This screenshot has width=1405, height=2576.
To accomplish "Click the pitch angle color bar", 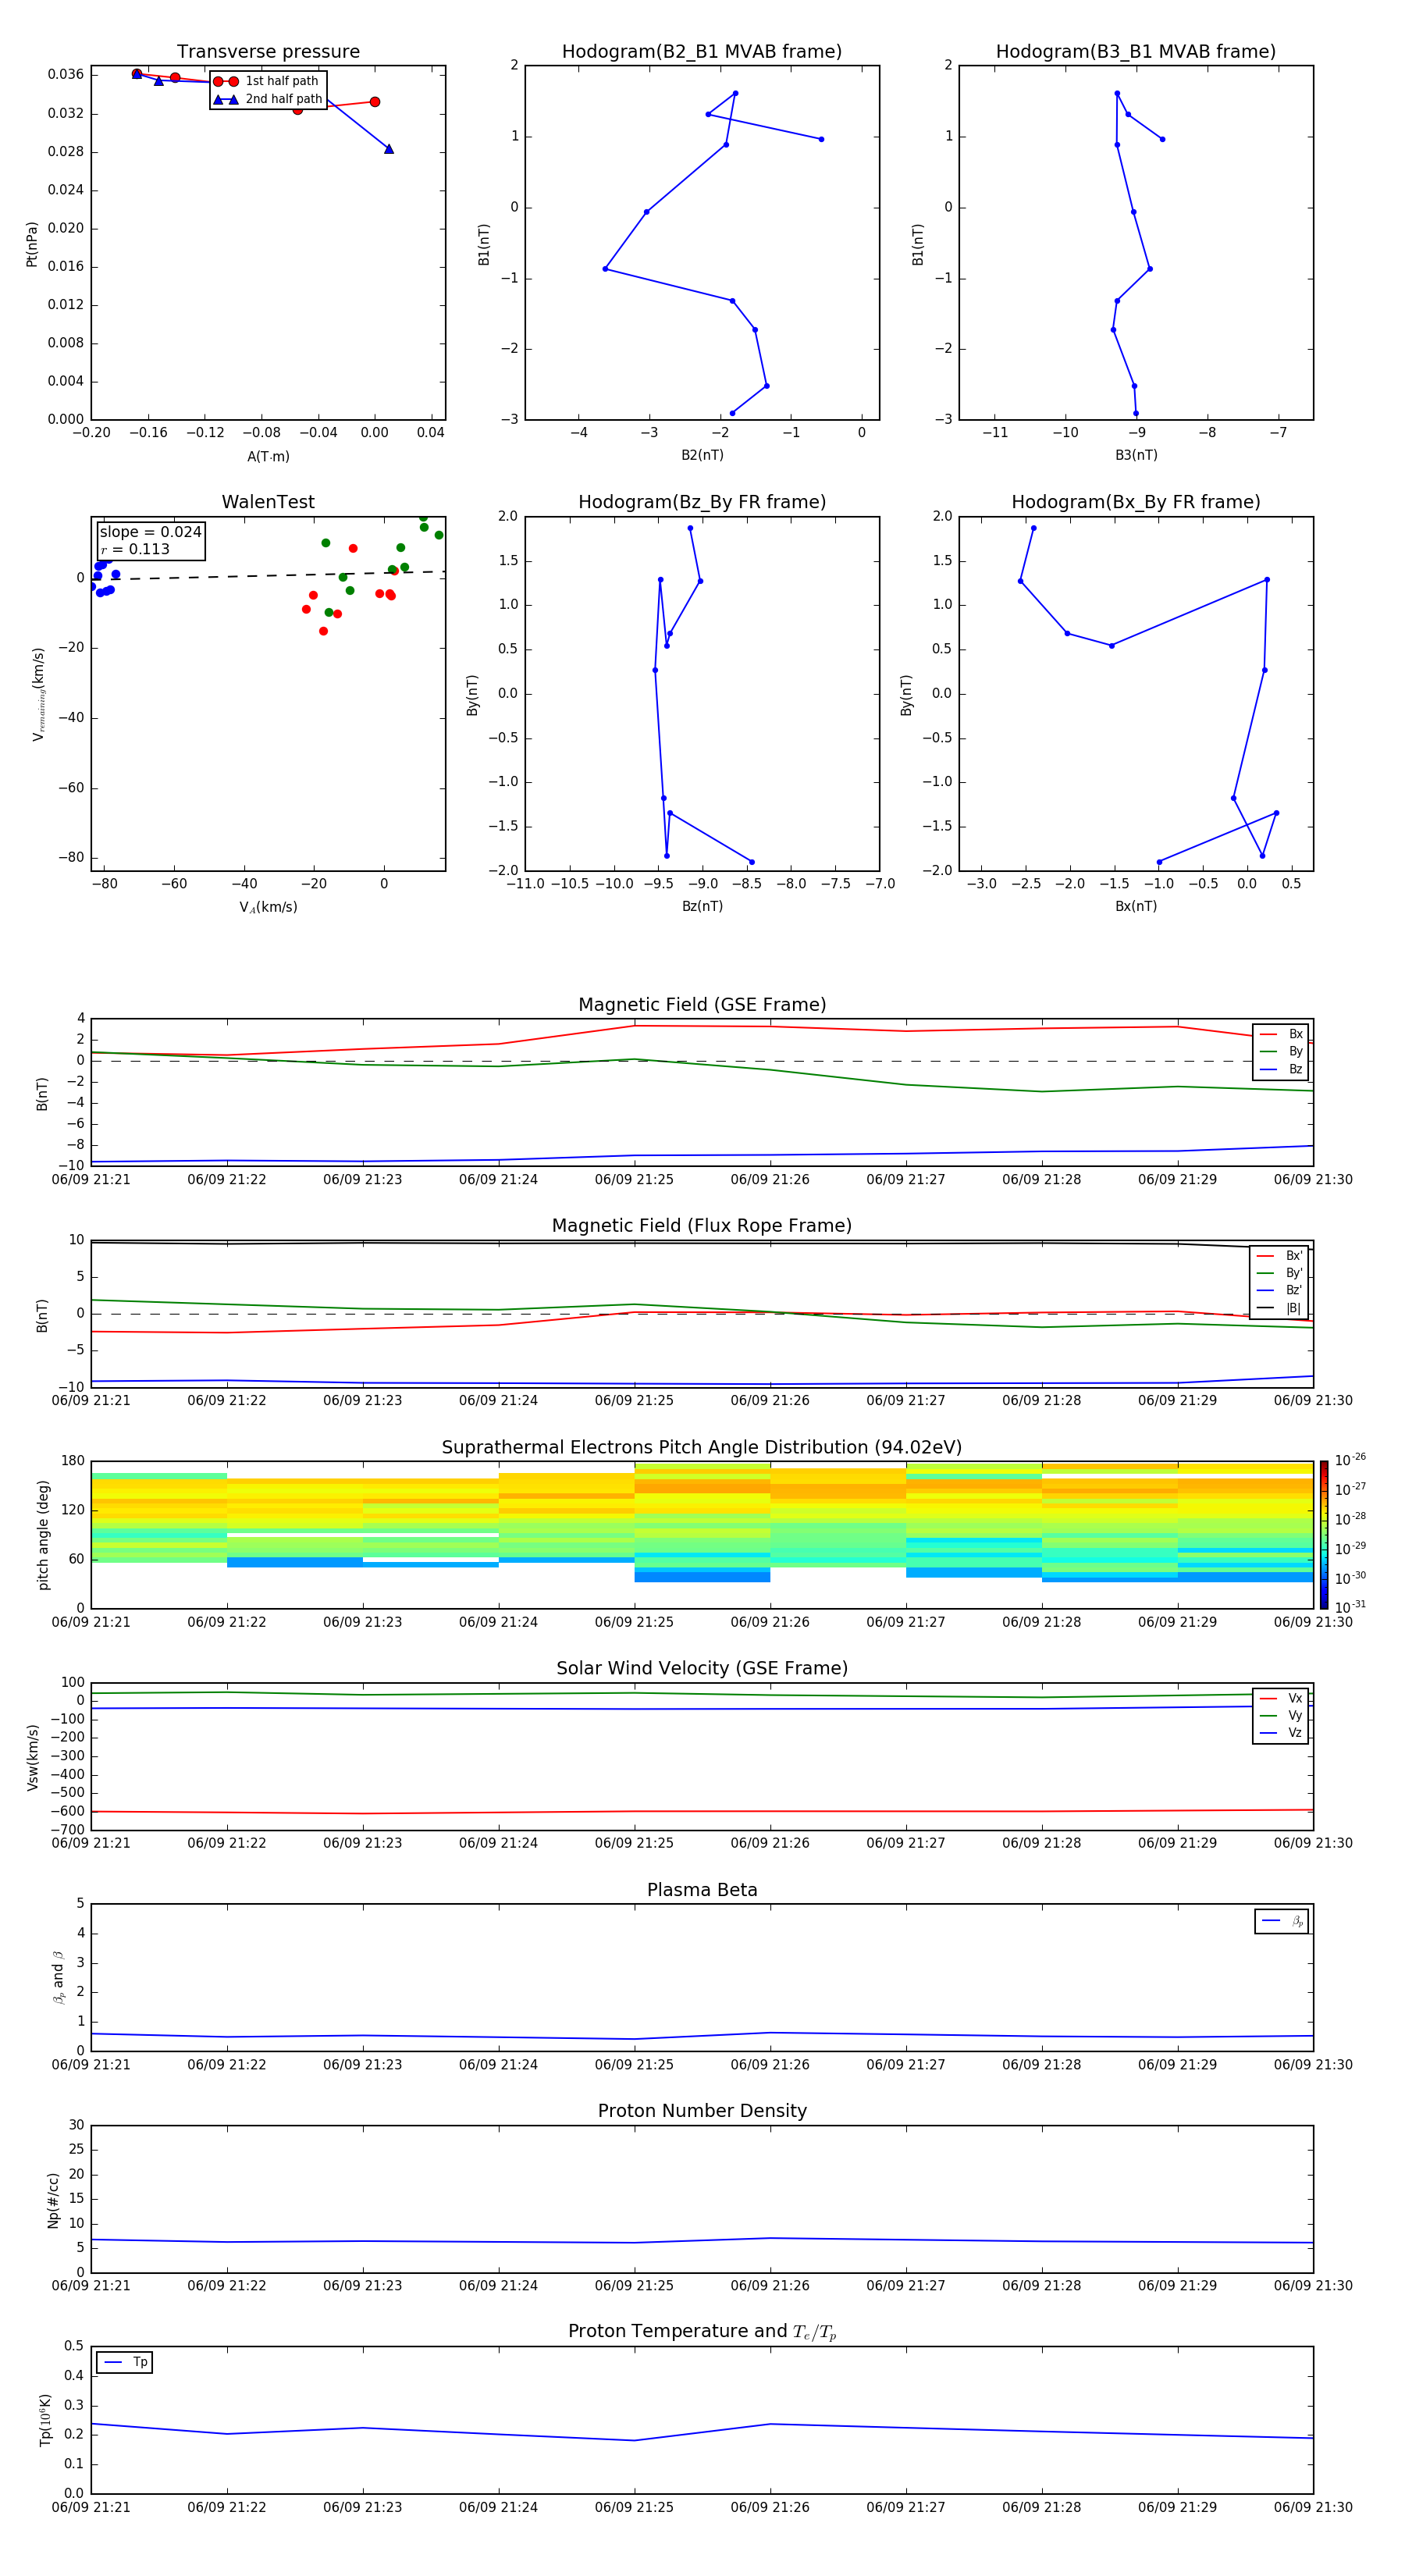I will [x=1324, y=1534].
